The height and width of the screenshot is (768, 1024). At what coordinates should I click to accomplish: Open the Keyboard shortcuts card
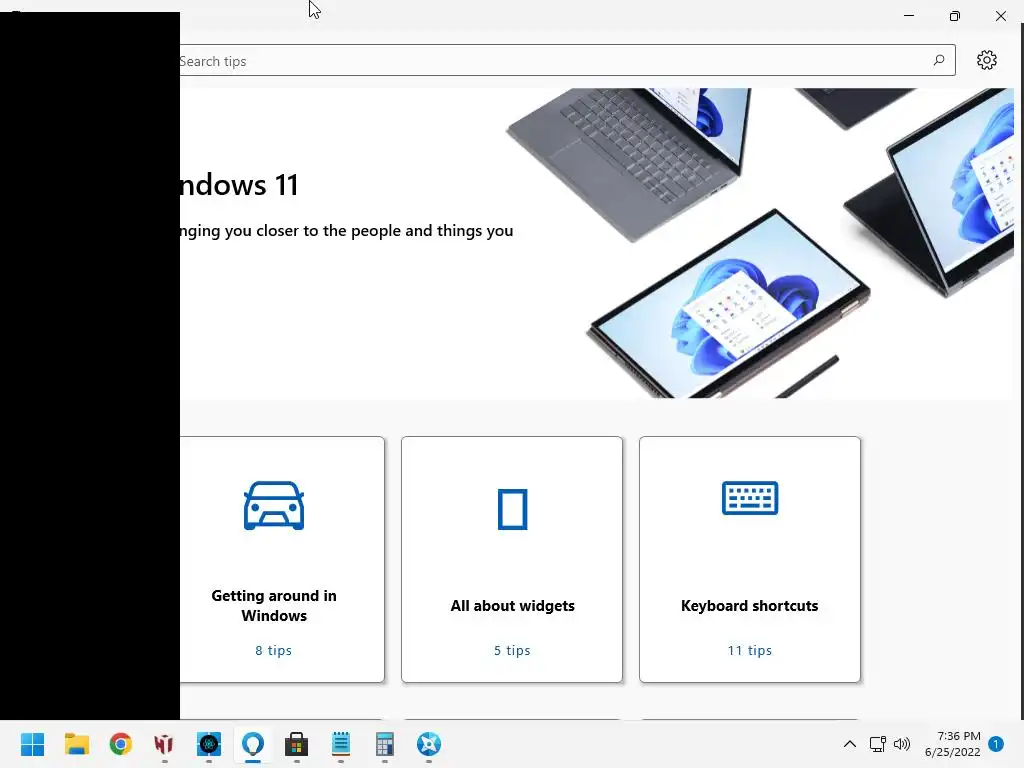750,560
